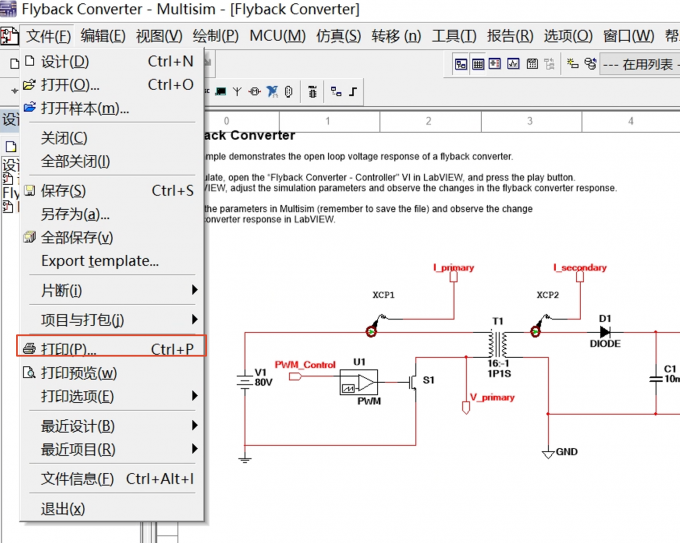This screenshot has width=680, height=543.
Task: Open the 文件(F) menu
Action: (48, 36)
